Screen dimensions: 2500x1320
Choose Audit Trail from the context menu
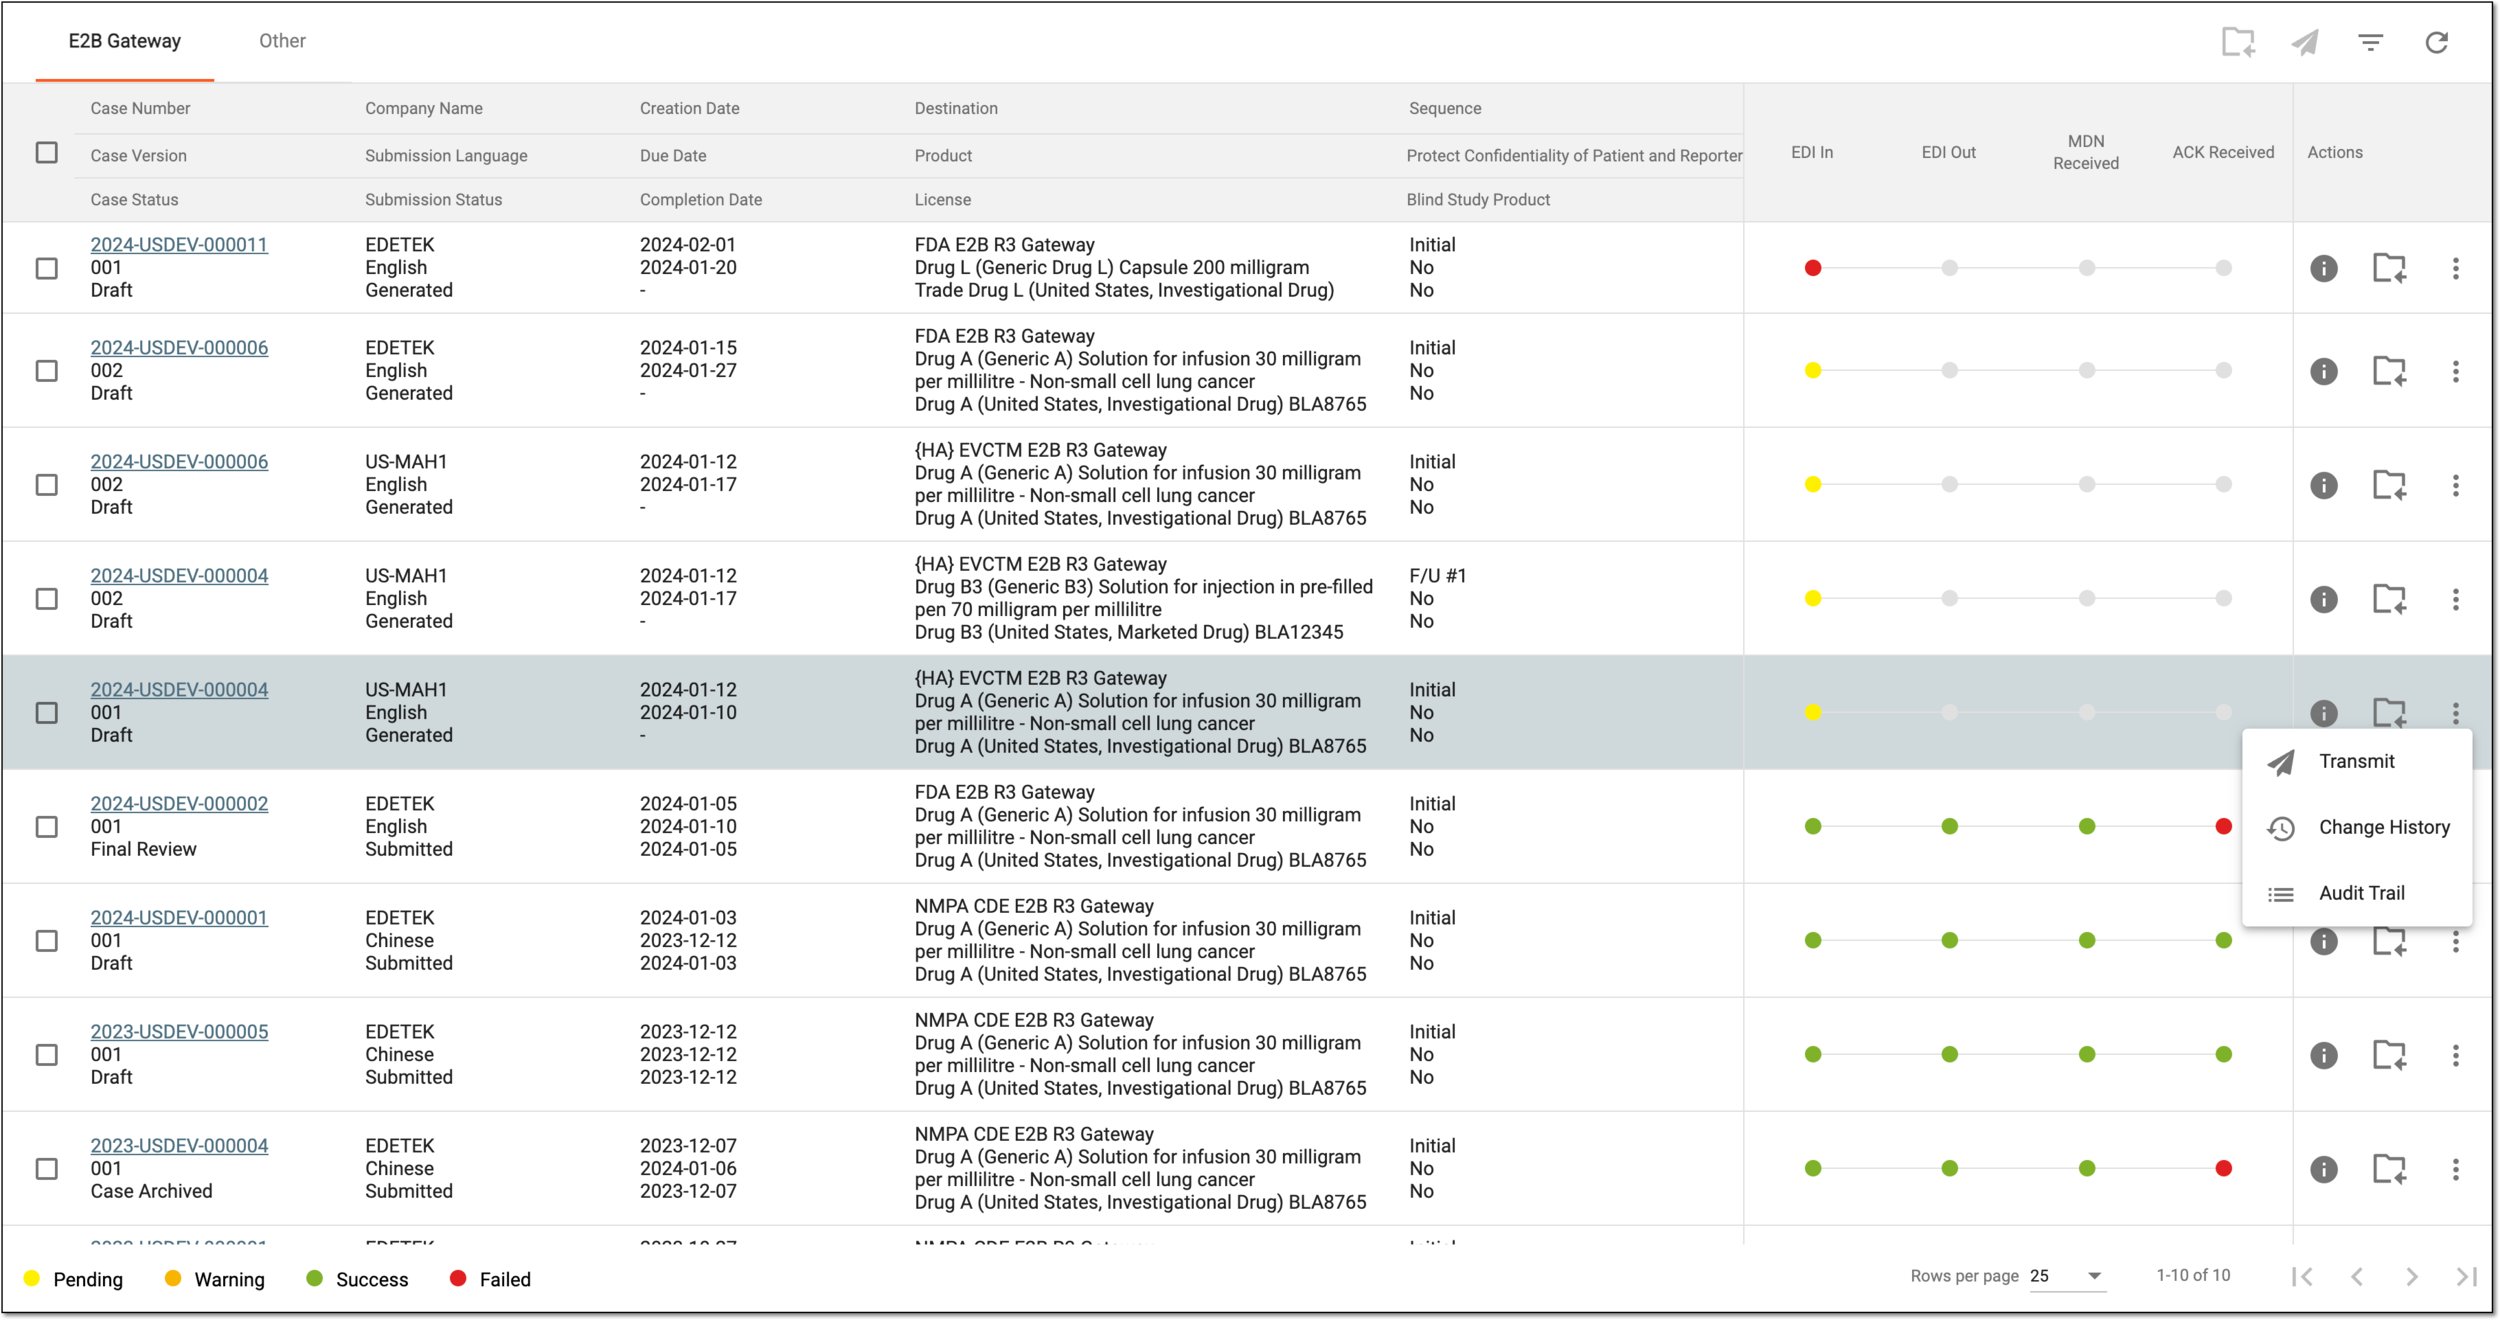pos(2357,894)
